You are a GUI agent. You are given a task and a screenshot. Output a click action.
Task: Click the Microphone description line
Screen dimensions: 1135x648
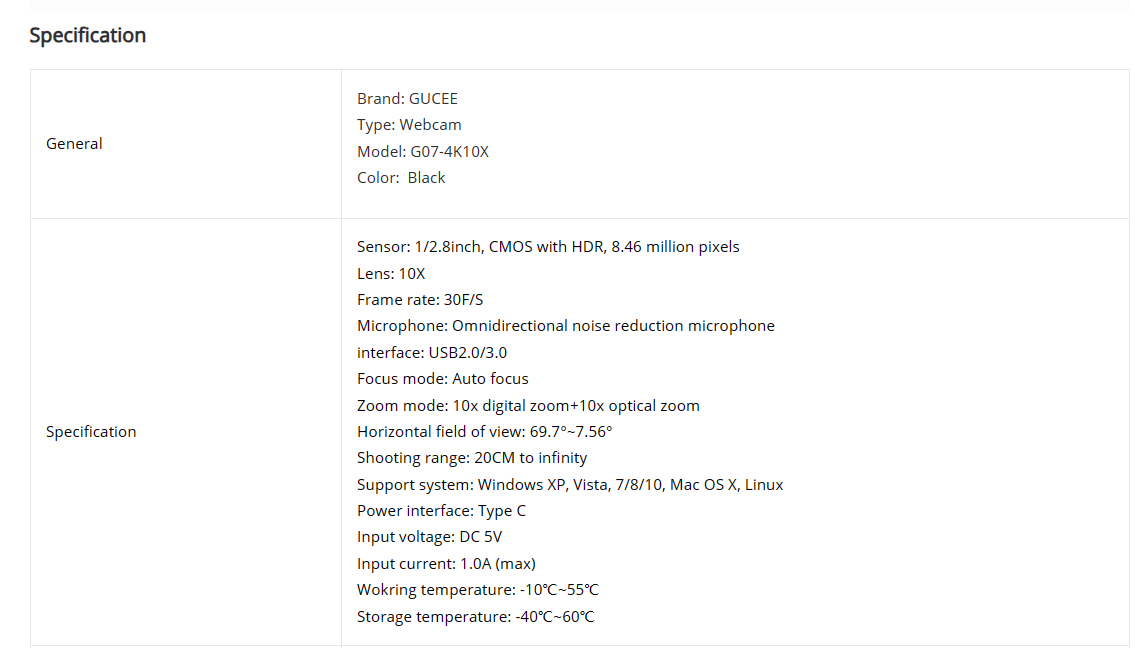click(x=565, y=326)
